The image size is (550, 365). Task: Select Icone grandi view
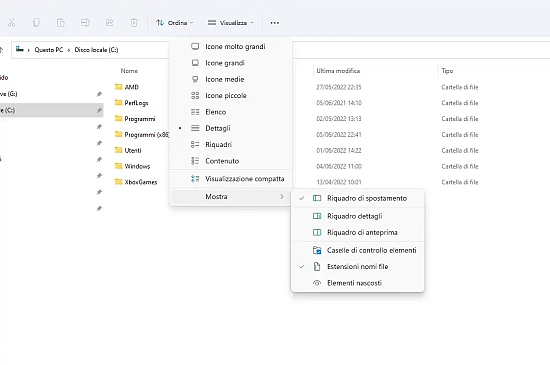pyautogui.click(x=231, y=63)
